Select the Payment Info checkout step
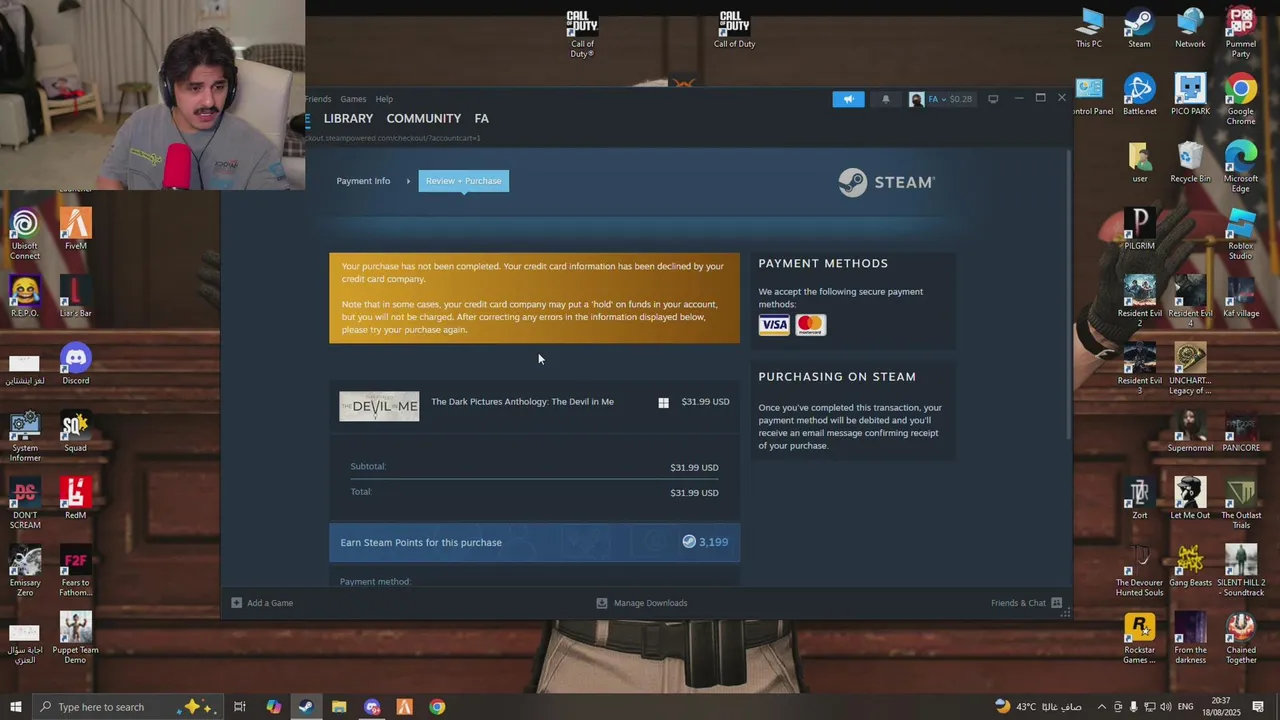 coord(363,181)
